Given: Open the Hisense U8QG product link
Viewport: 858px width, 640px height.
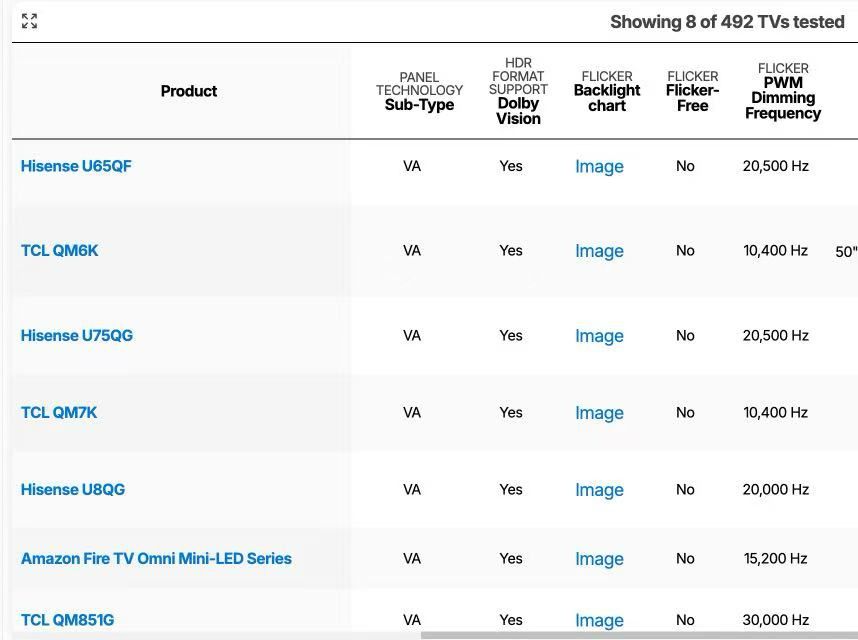Looking at the screenshot, I should tap(73, 490).
